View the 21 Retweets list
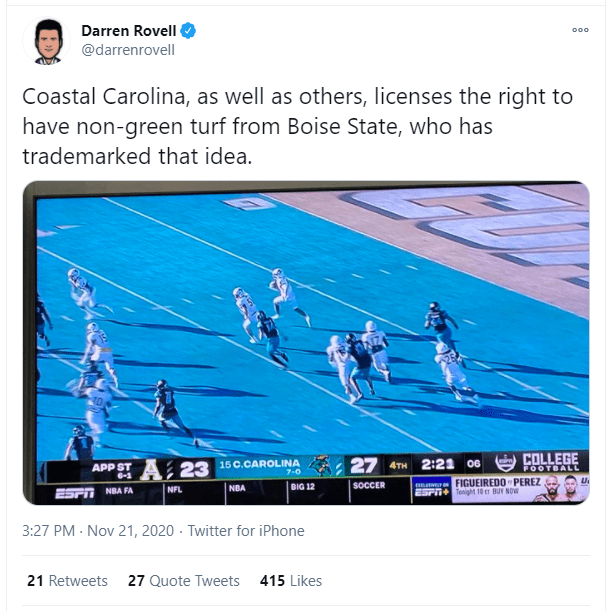The width and height of the screenshot is (615, 611). [67, 580]
